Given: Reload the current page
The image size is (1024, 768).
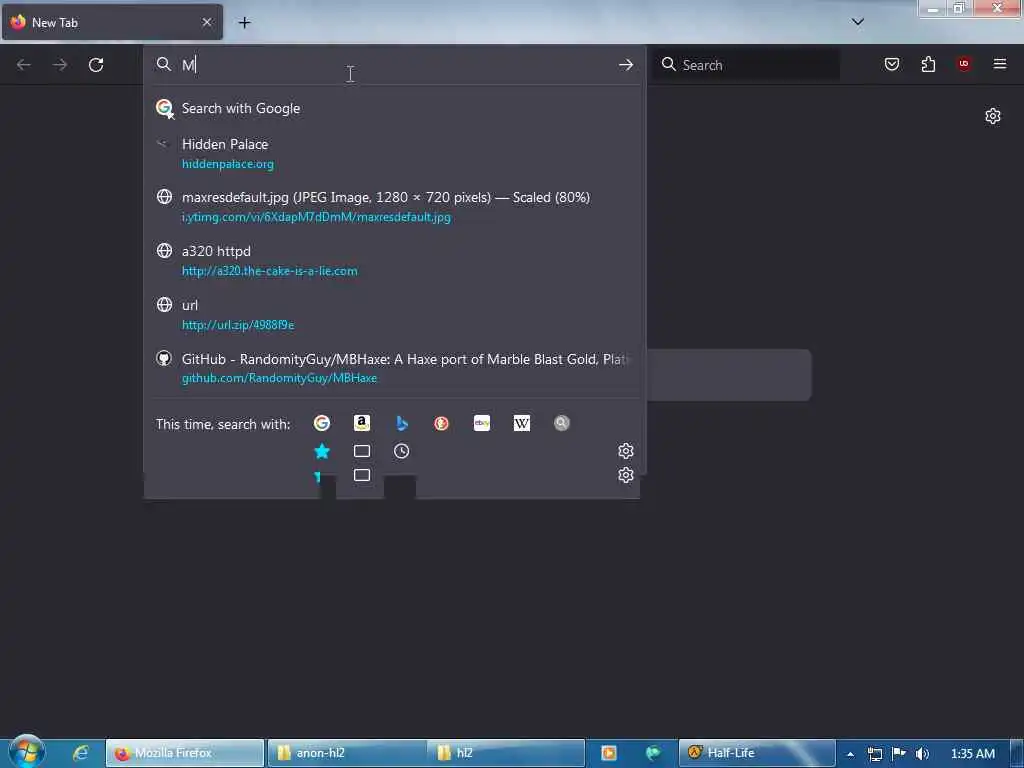Looking at the screenshot, I should click(96, 65).
